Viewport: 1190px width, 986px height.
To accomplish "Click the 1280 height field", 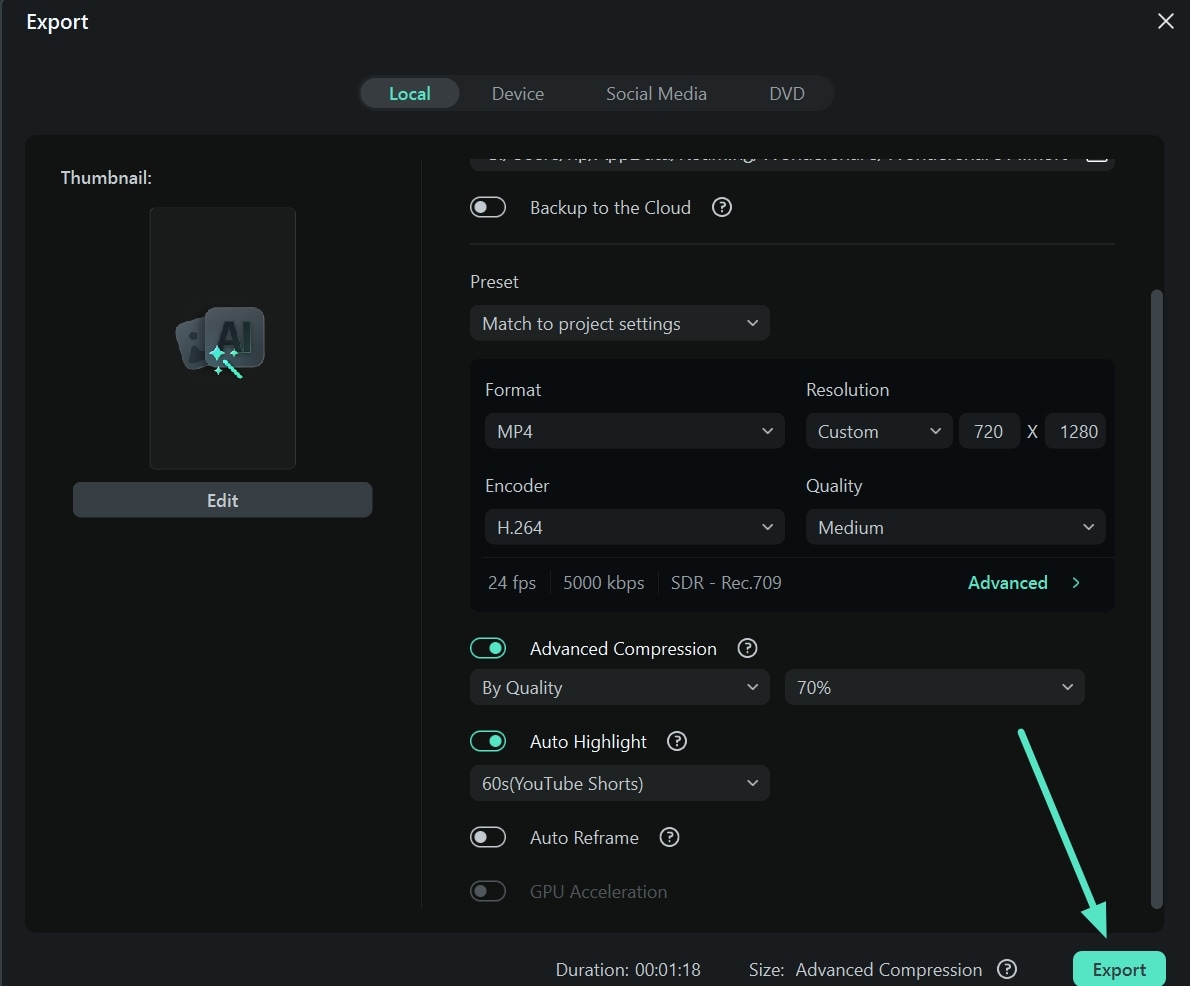I will point(1076,431).
